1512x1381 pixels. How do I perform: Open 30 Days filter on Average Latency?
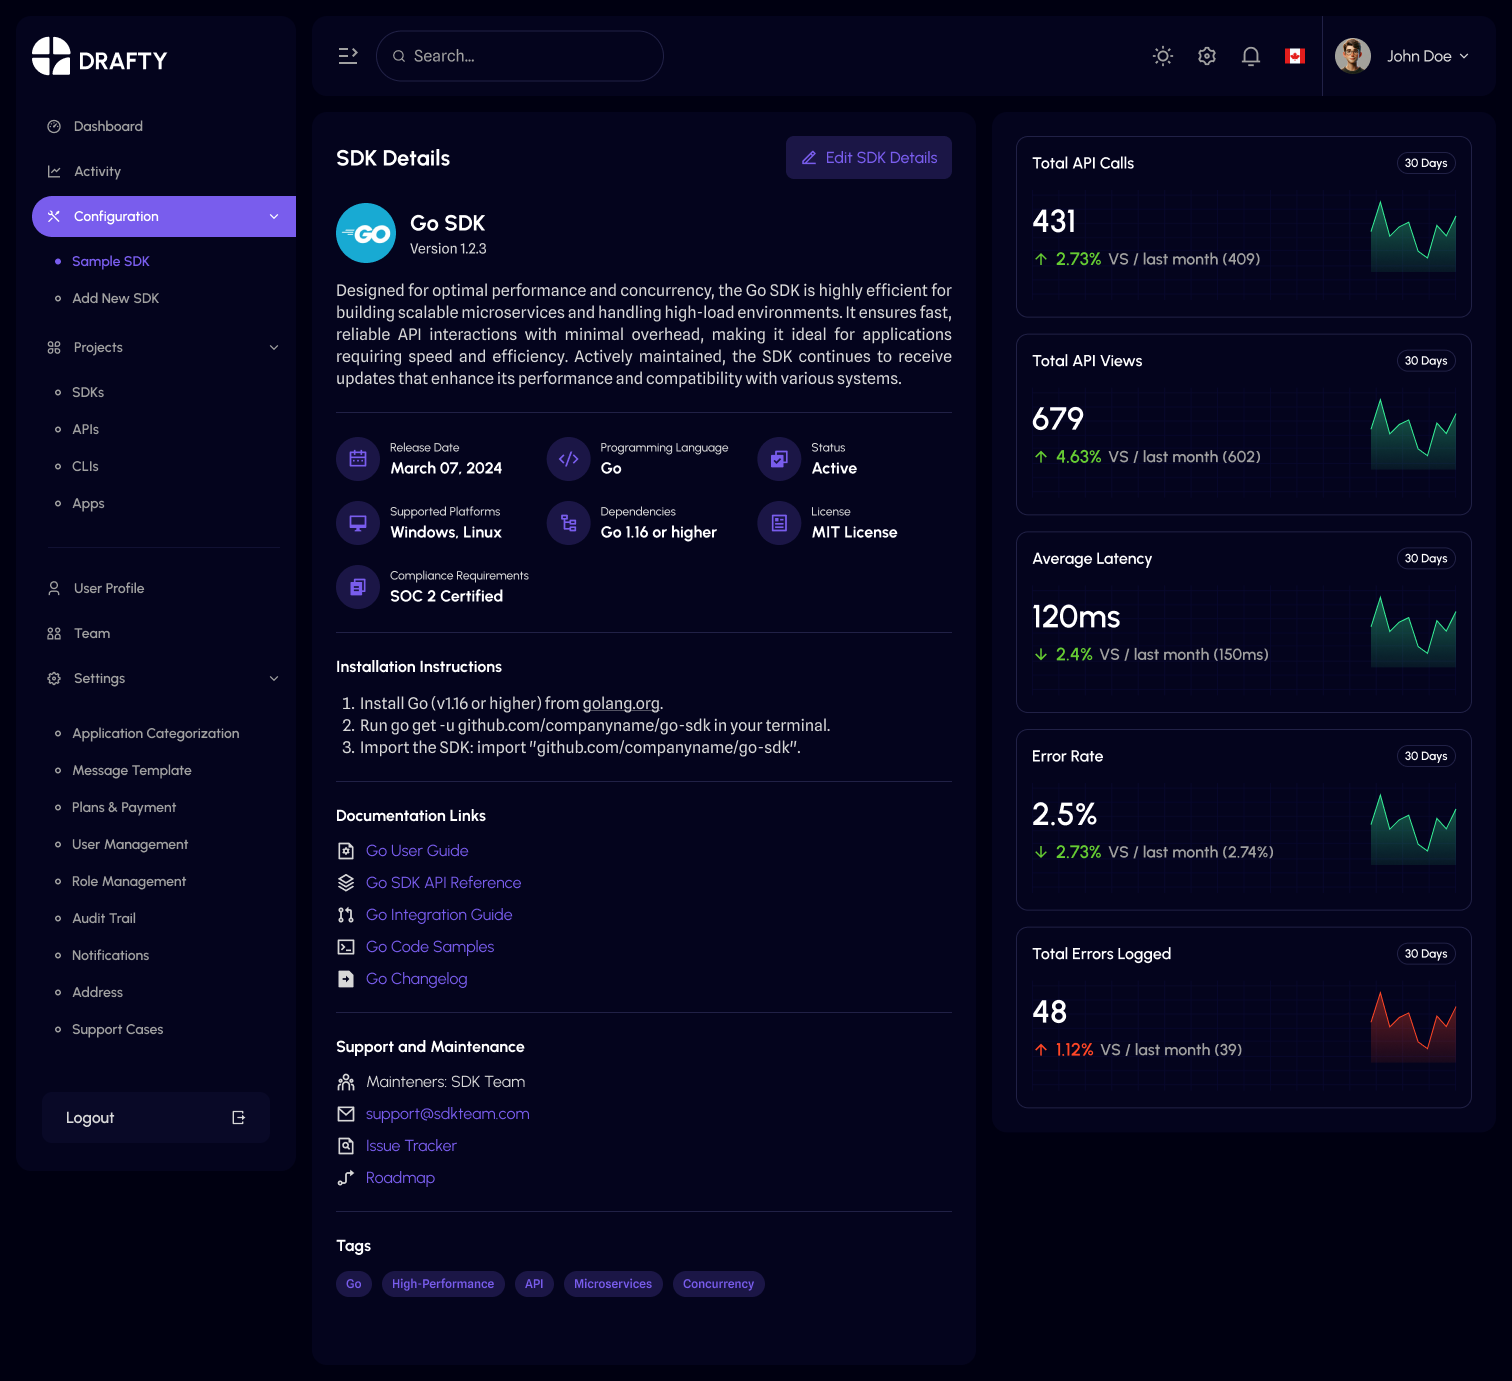(1426, 559)
